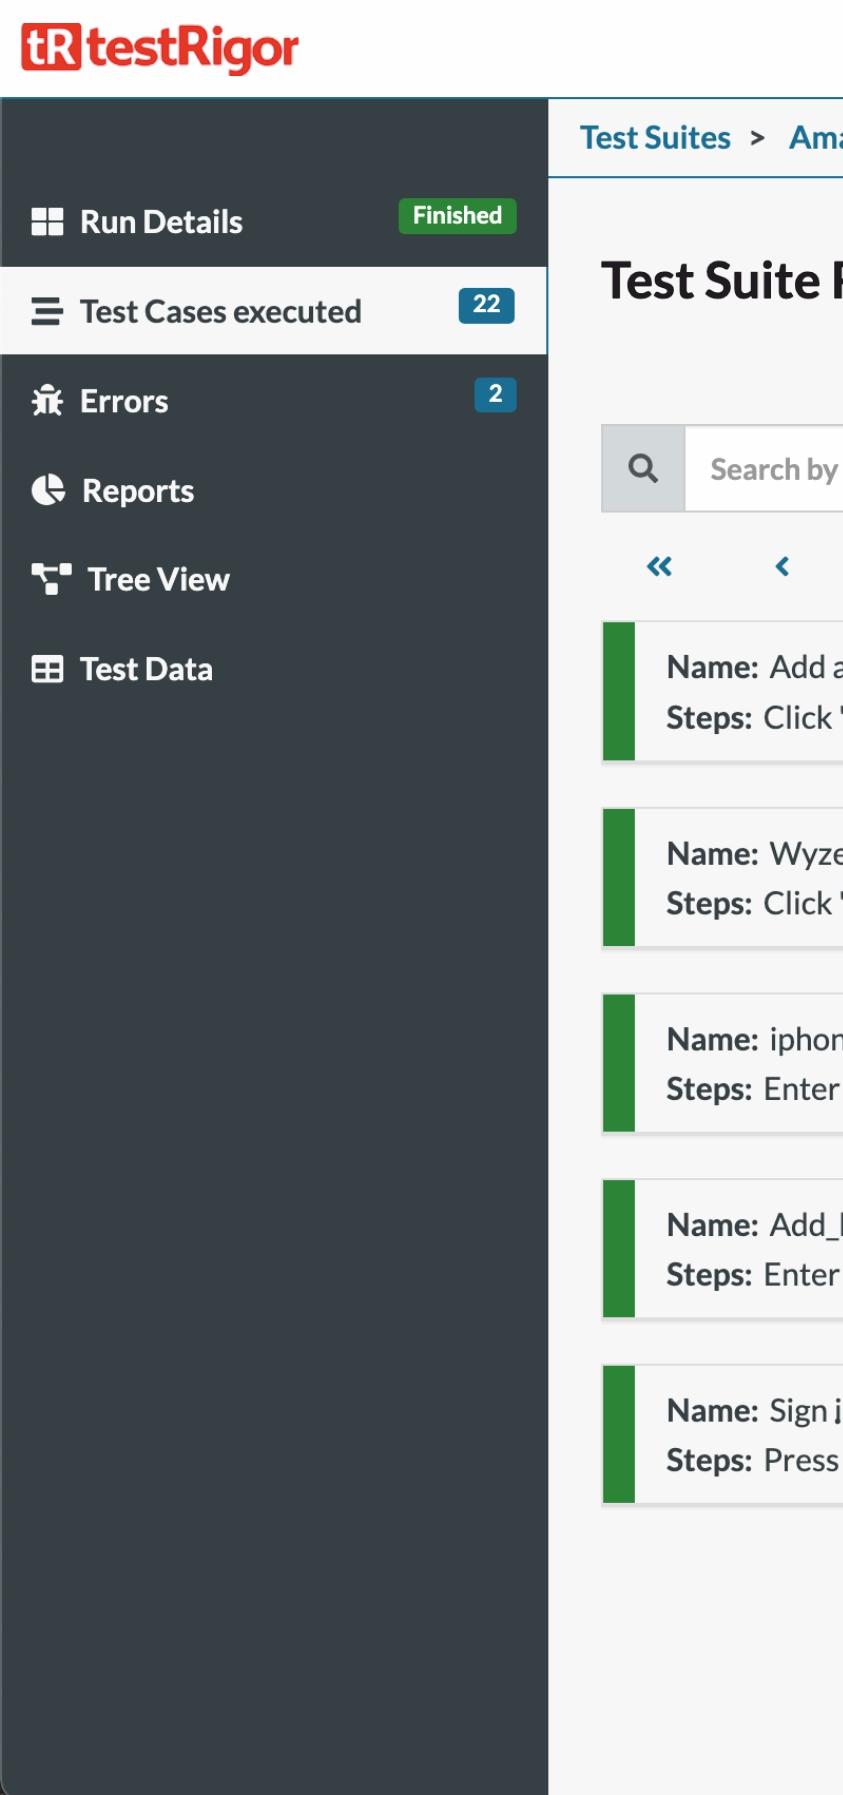
Task: Select Test Cases executed in sidebar
Action: (220, 312)
